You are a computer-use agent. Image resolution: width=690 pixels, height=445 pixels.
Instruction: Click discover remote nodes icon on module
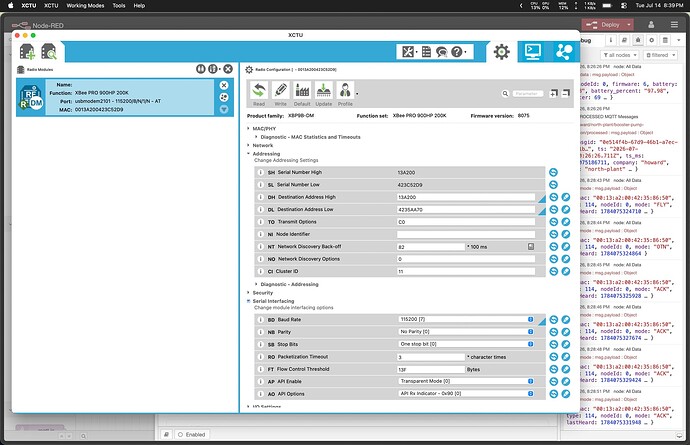click(x=224, y=97)
